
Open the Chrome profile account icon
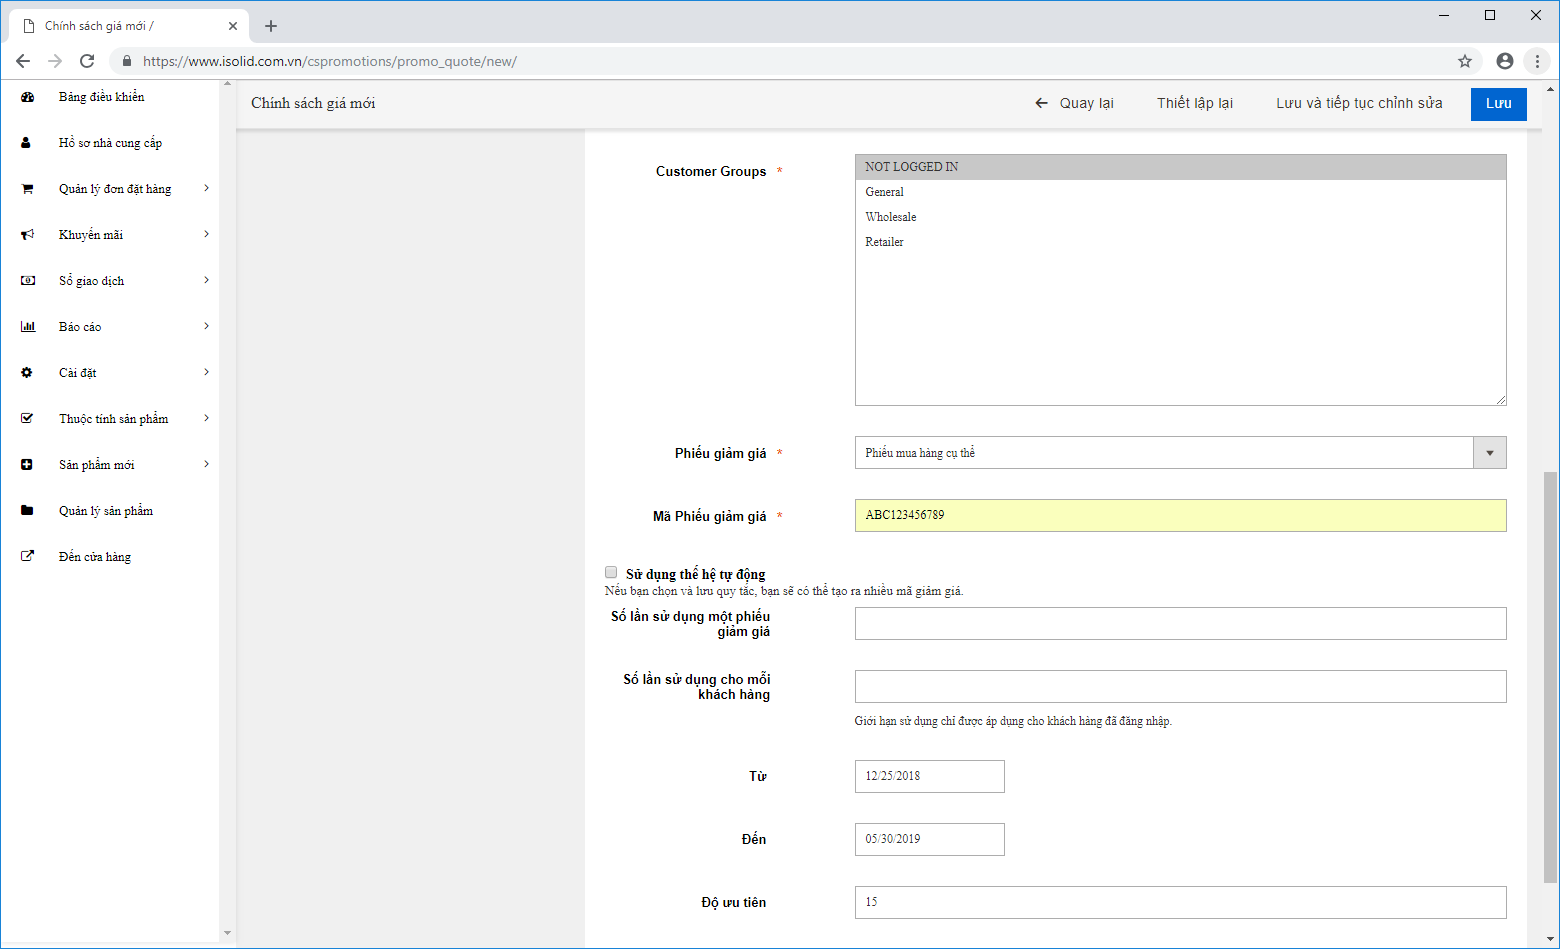[x=1505, y=61]
